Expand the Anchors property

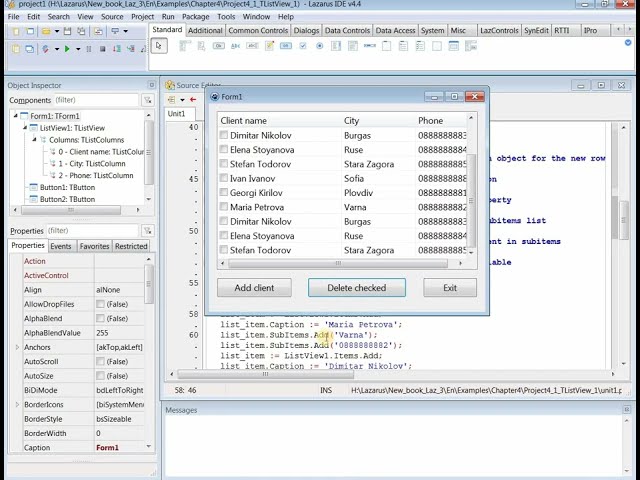tap(17, 347)
